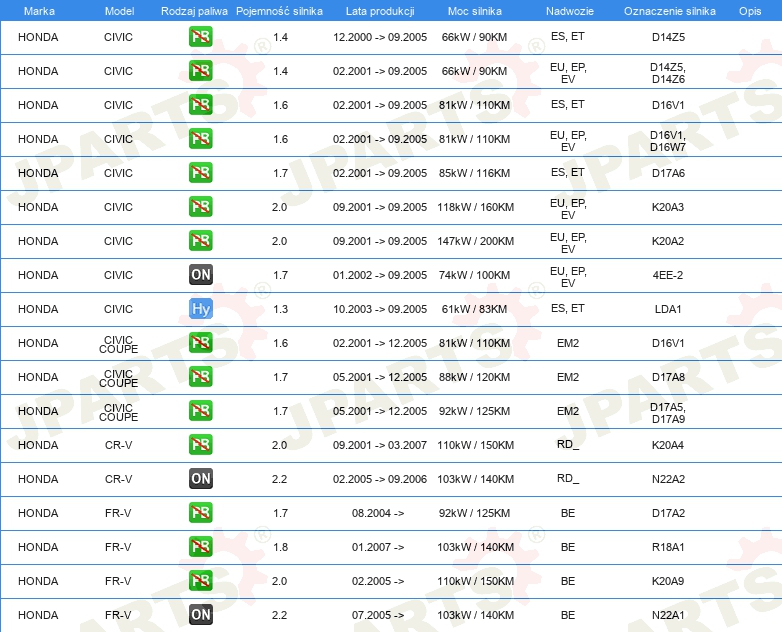Select engine code D17A6 cell
Image resolution: width=782 pixels, height=632 pixels.
668,173
